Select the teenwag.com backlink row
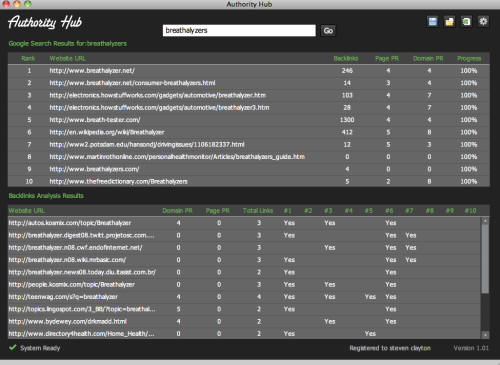 [245, 297]
